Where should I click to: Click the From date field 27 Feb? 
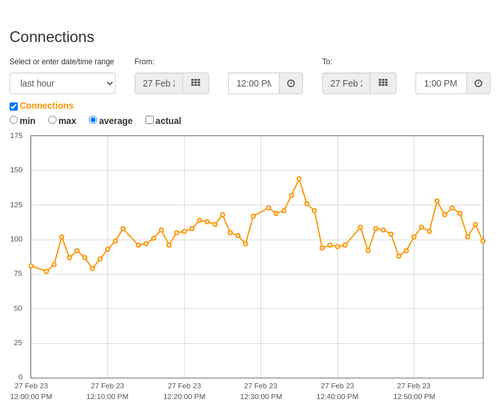click(x=159, y=83)
